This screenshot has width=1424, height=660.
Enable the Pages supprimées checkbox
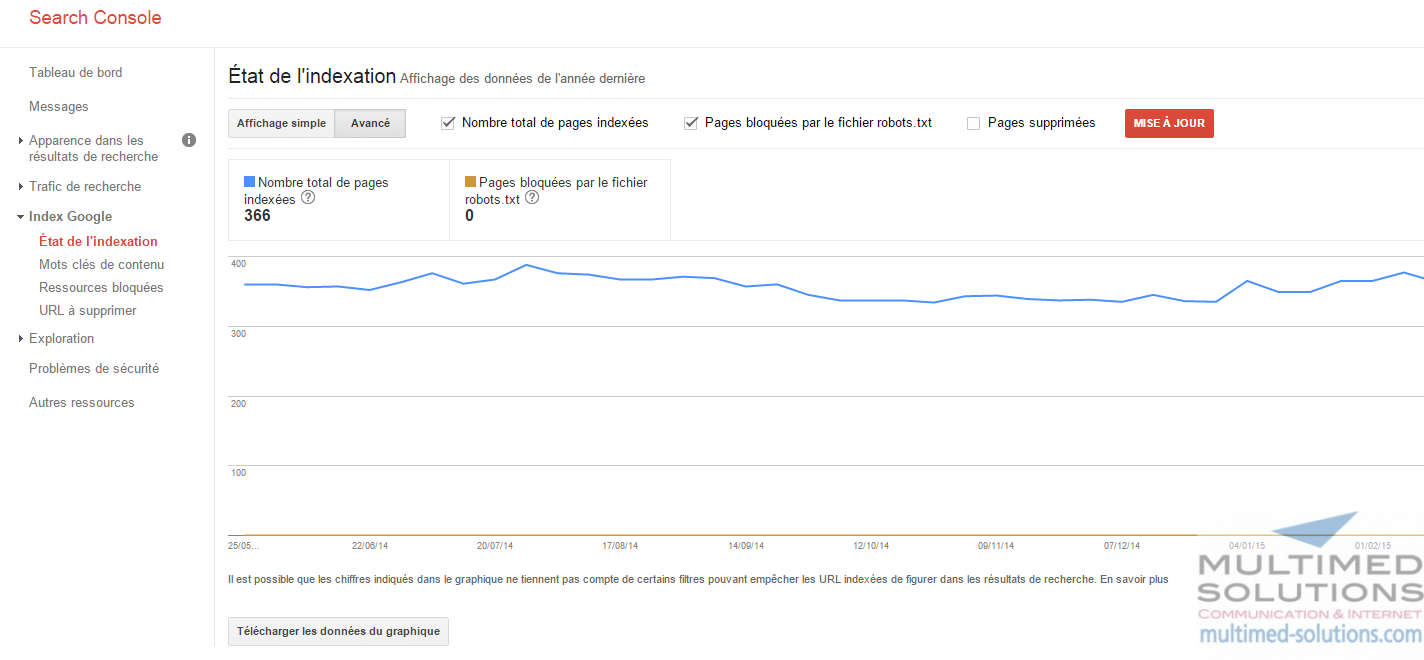(x=973, y=123)
